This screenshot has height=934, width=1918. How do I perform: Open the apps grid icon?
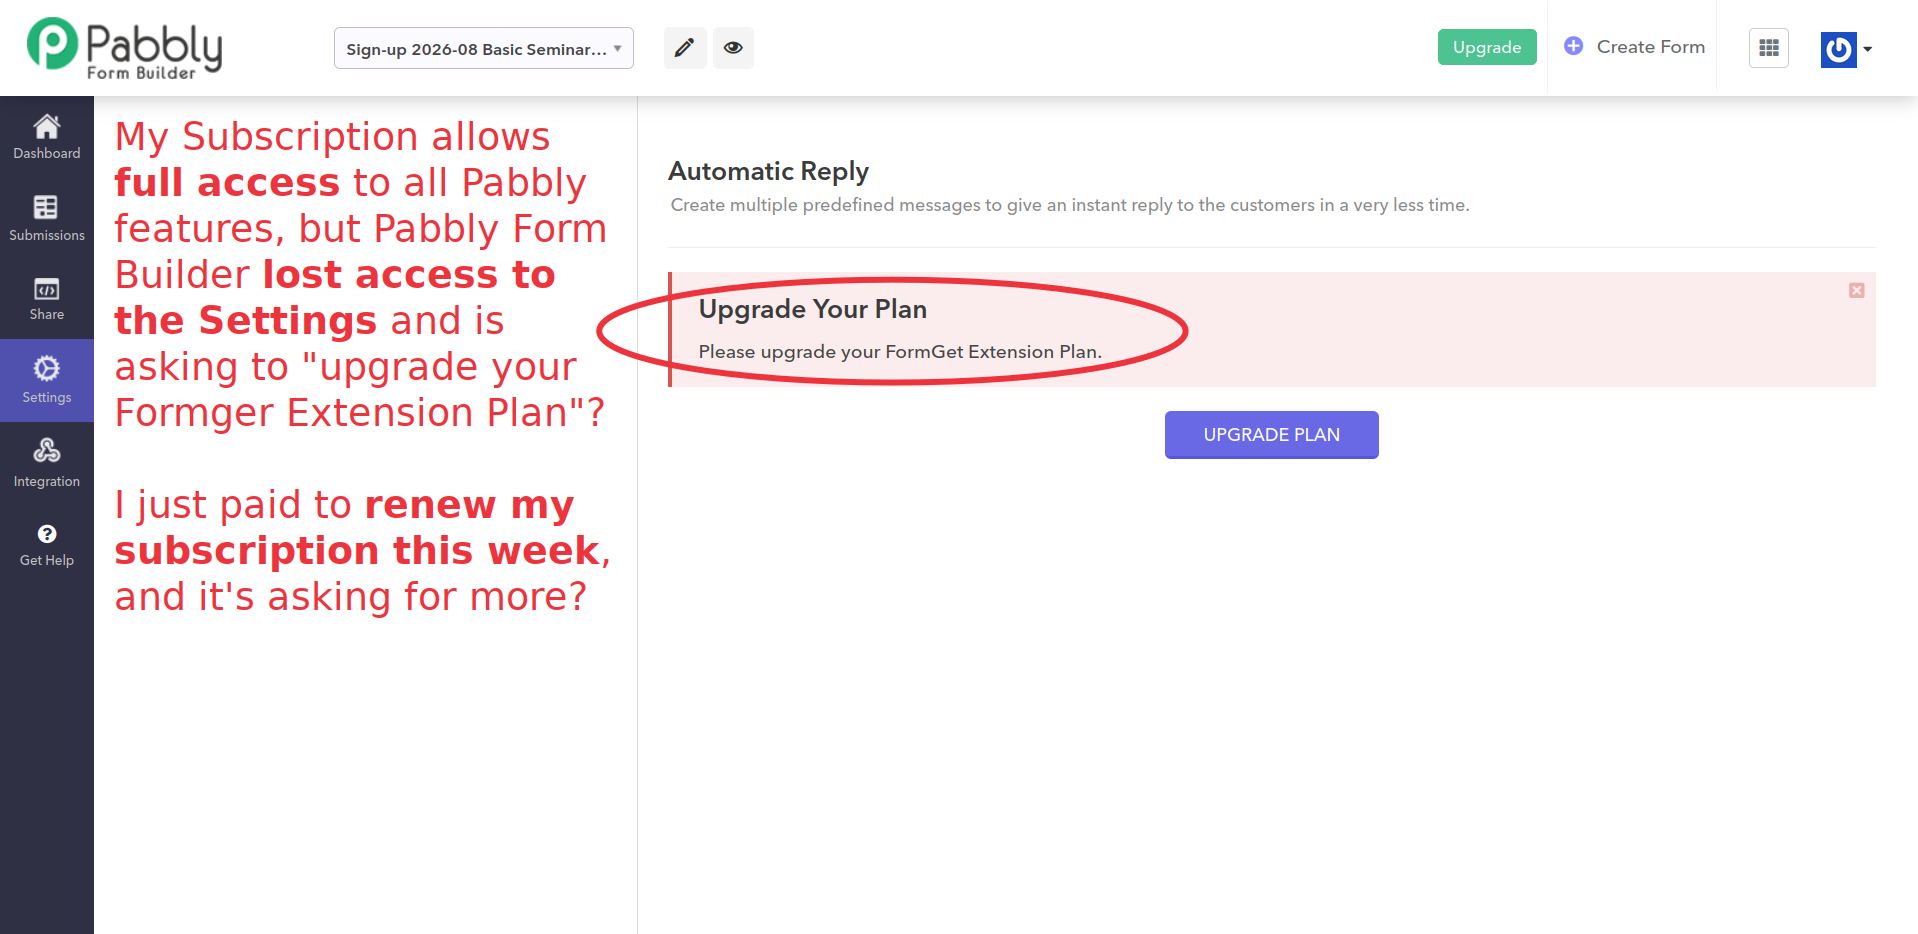[1768, 48]
